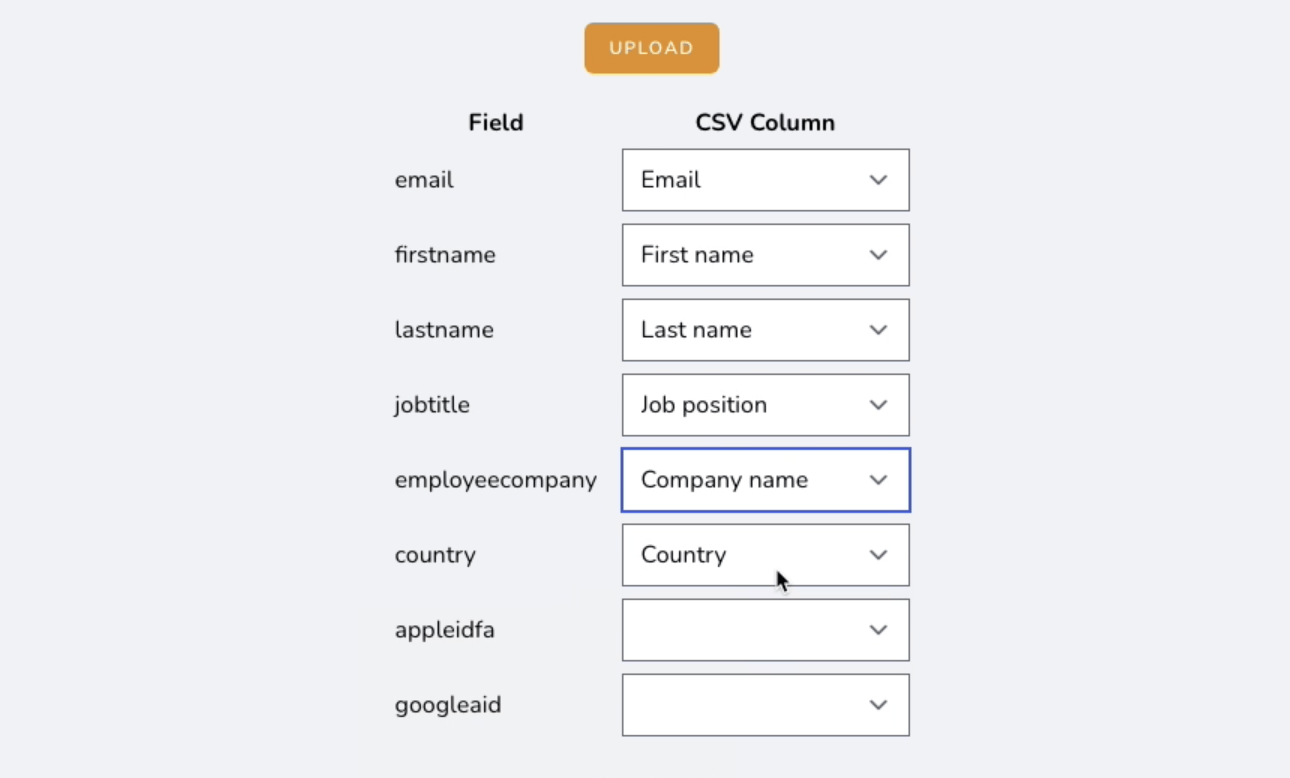Expand the First name column dropdown
The image size is (1290, 778).
pos(765,255)
